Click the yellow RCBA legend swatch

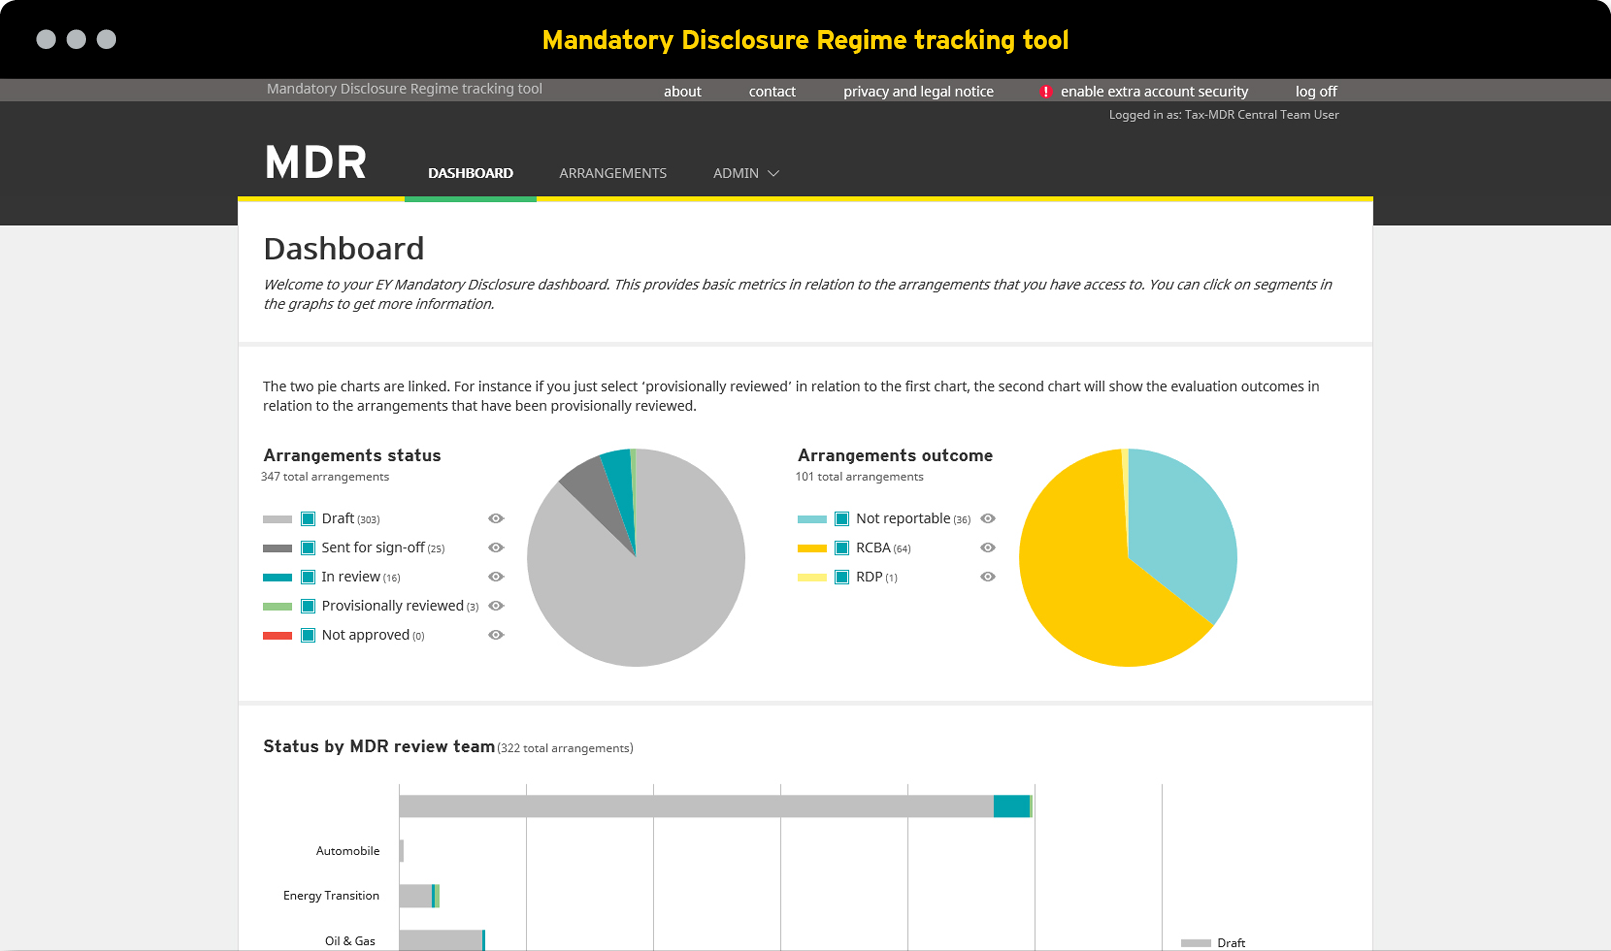click(x=812, y=548)
